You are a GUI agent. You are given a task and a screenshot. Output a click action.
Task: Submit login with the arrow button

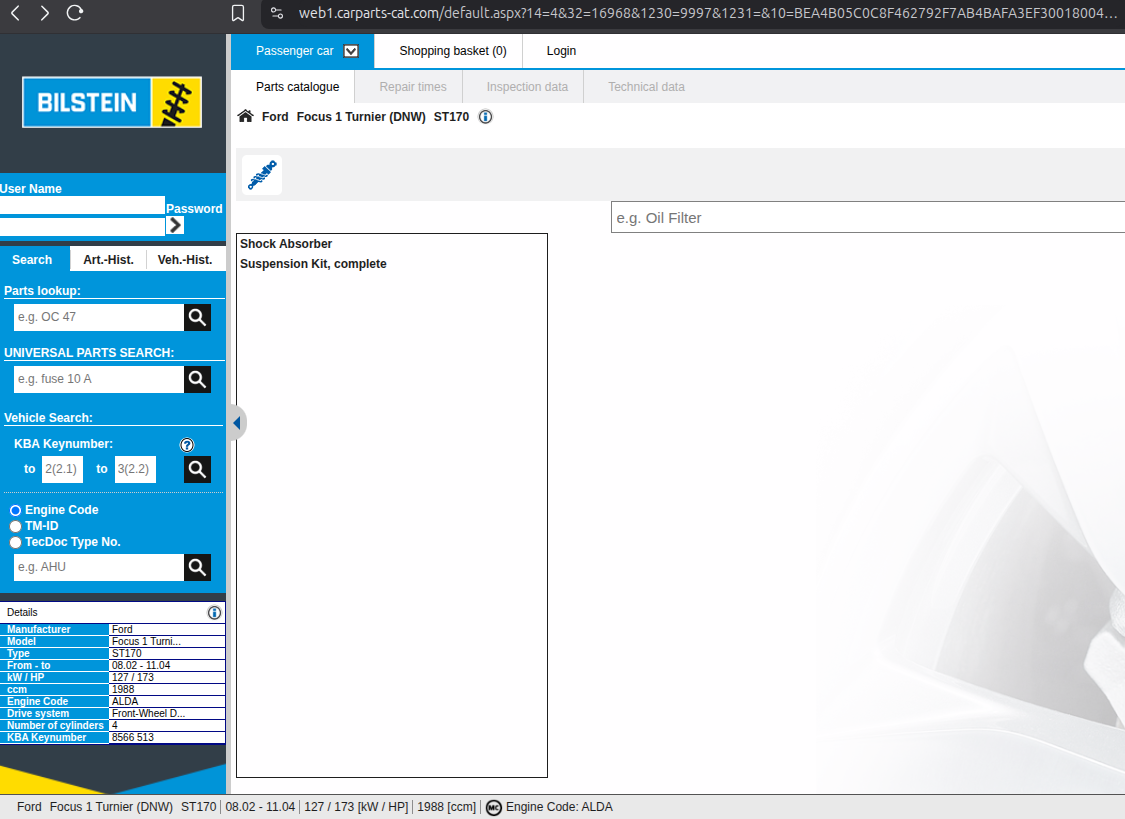click(x=175, y=225)
